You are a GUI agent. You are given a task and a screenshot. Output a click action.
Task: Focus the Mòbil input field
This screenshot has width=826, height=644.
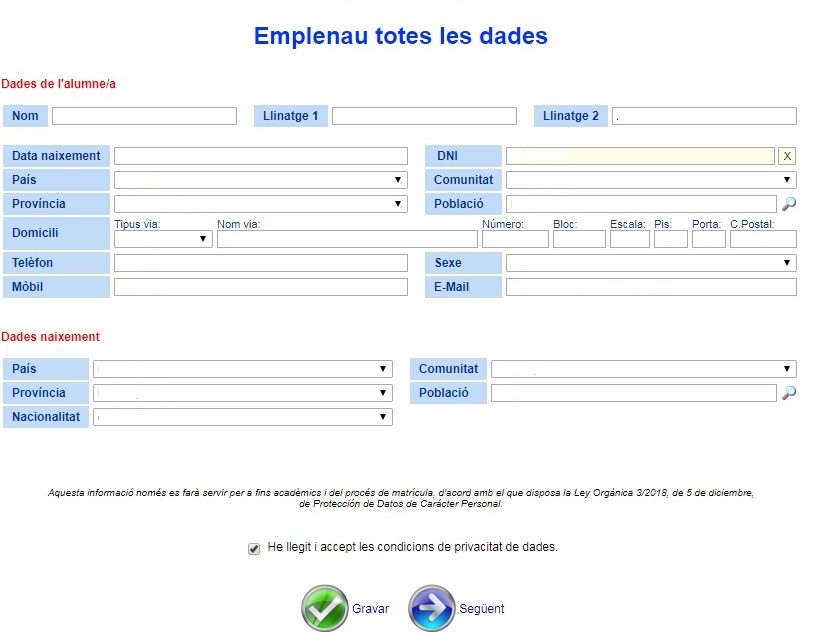[x=261, y=287]
